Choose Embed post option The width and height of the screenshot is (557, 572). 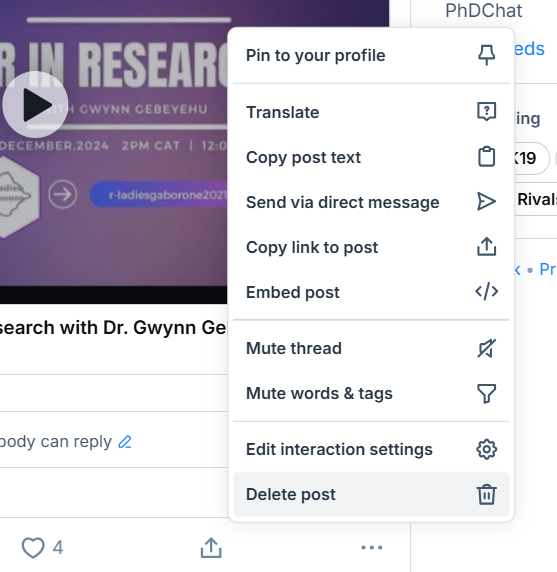[371, 292]
